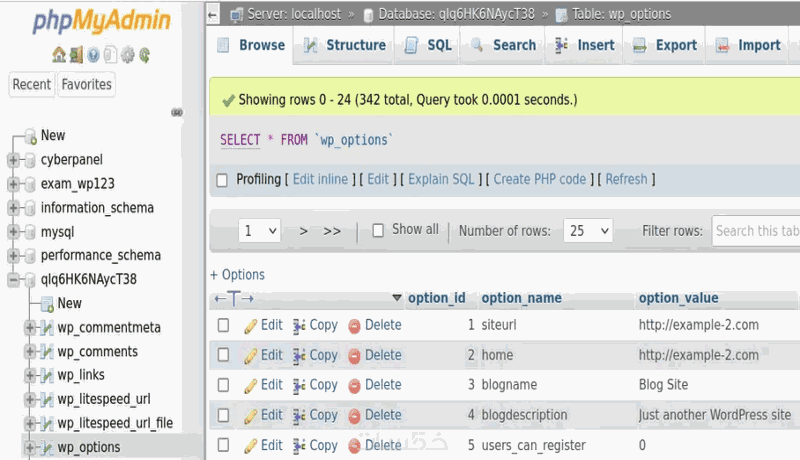Click the phpMyAdmin logo

point(101,20)
